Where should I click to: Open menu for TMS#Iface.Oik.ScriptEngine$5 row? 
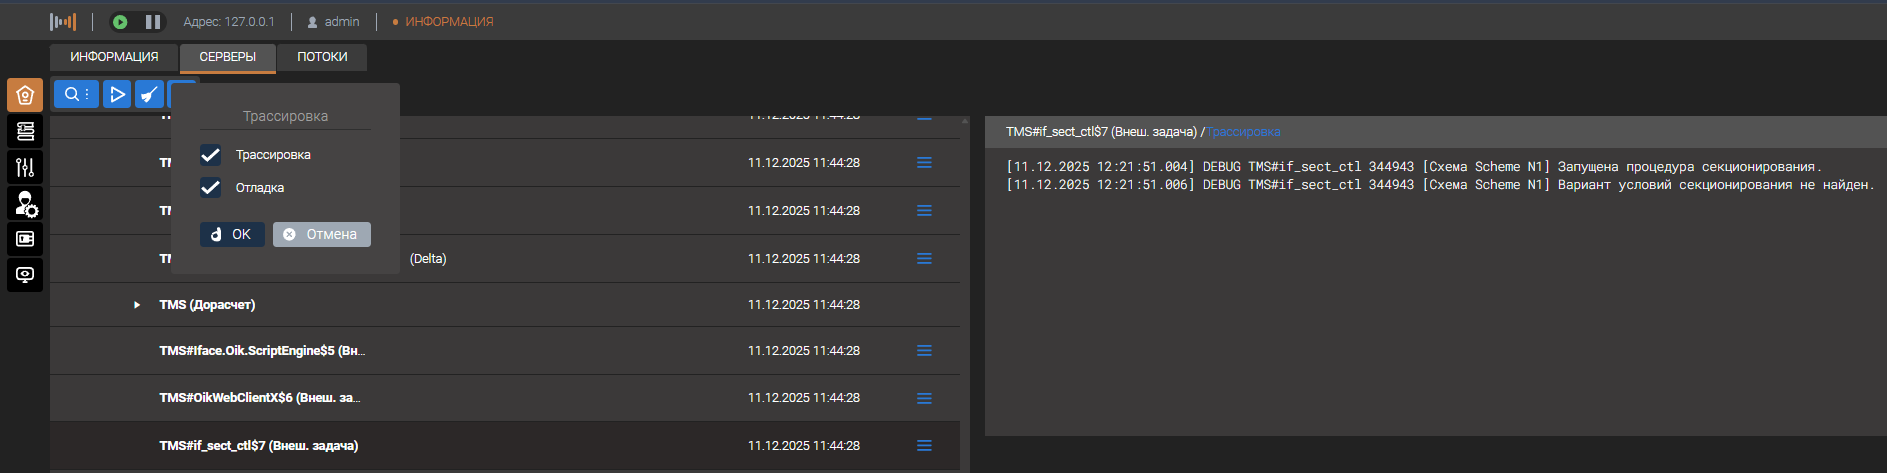(x=924, y=351)
